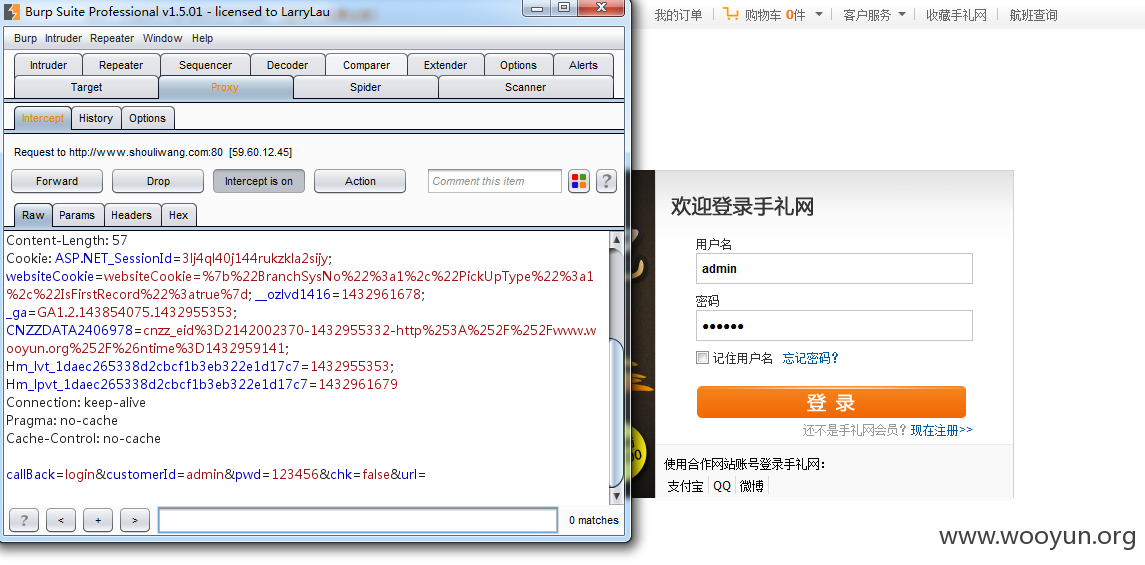
Task: Click 我的订单 link on webpage
Action: pyautogui.click(x=678, y=15)
